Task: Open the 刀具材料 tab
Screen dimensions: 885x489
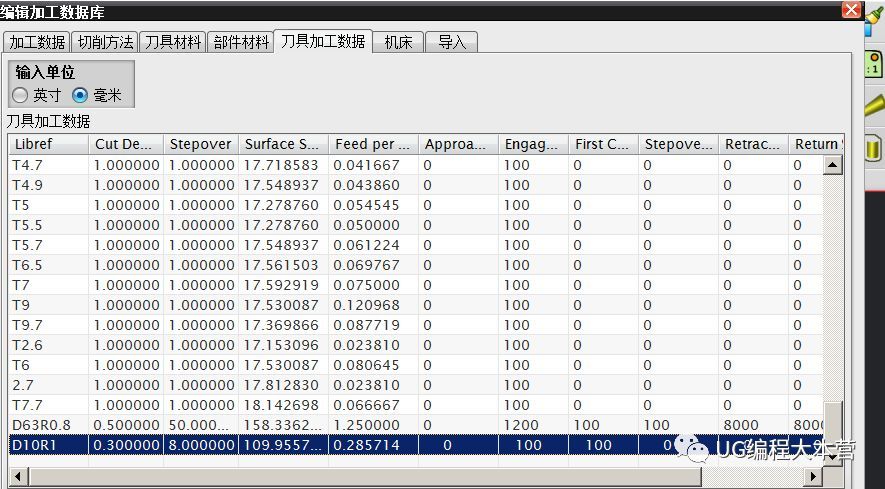Action: tap(173, 42)
